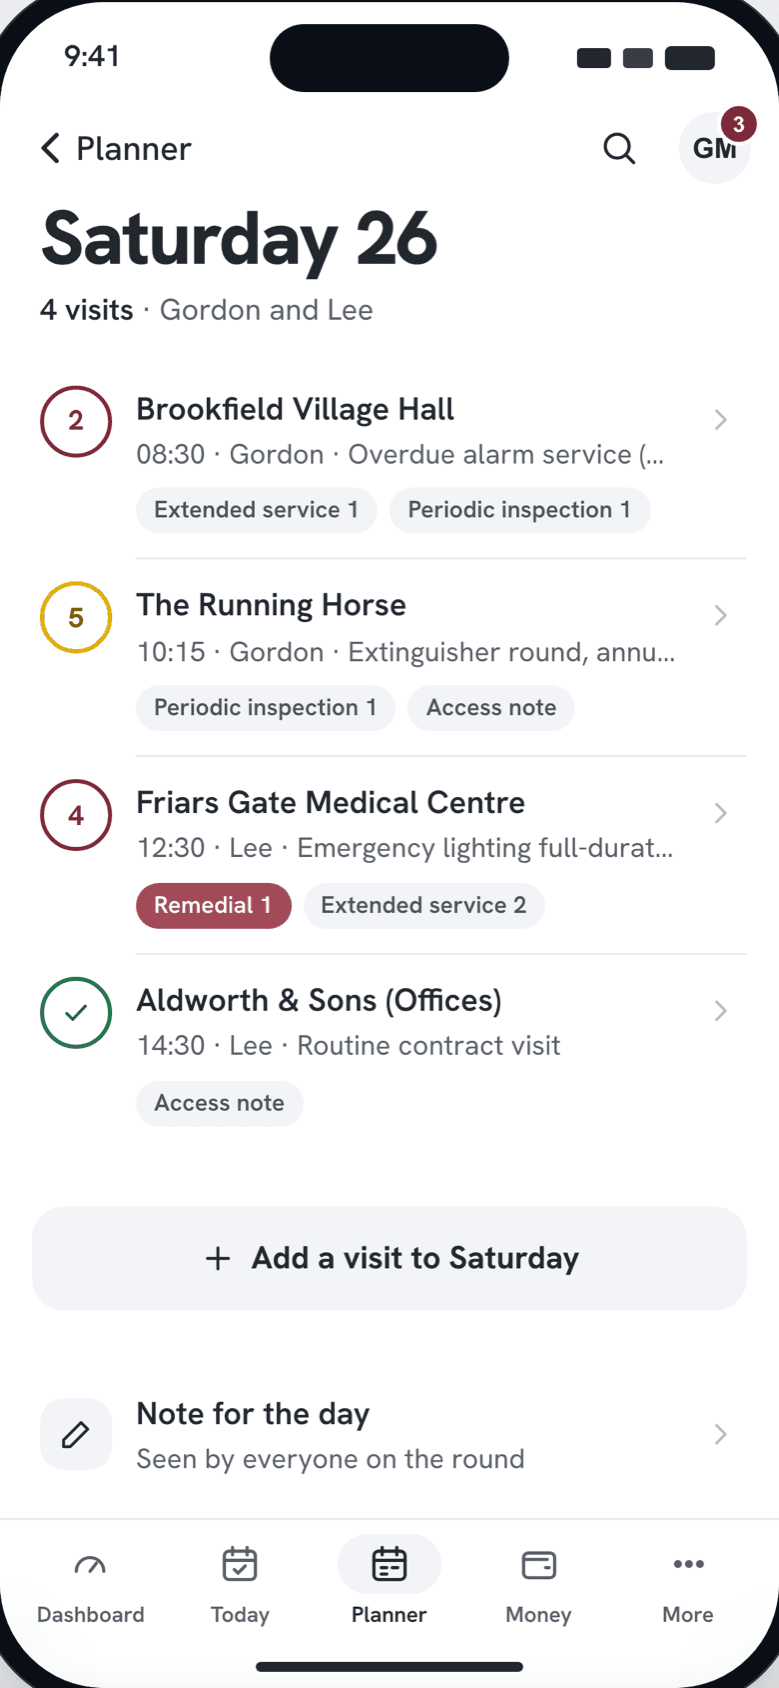The height and width of the screenshot is (1688, 779).
Task: Tap the red circle numbered 4
Action: click(76, 815)
